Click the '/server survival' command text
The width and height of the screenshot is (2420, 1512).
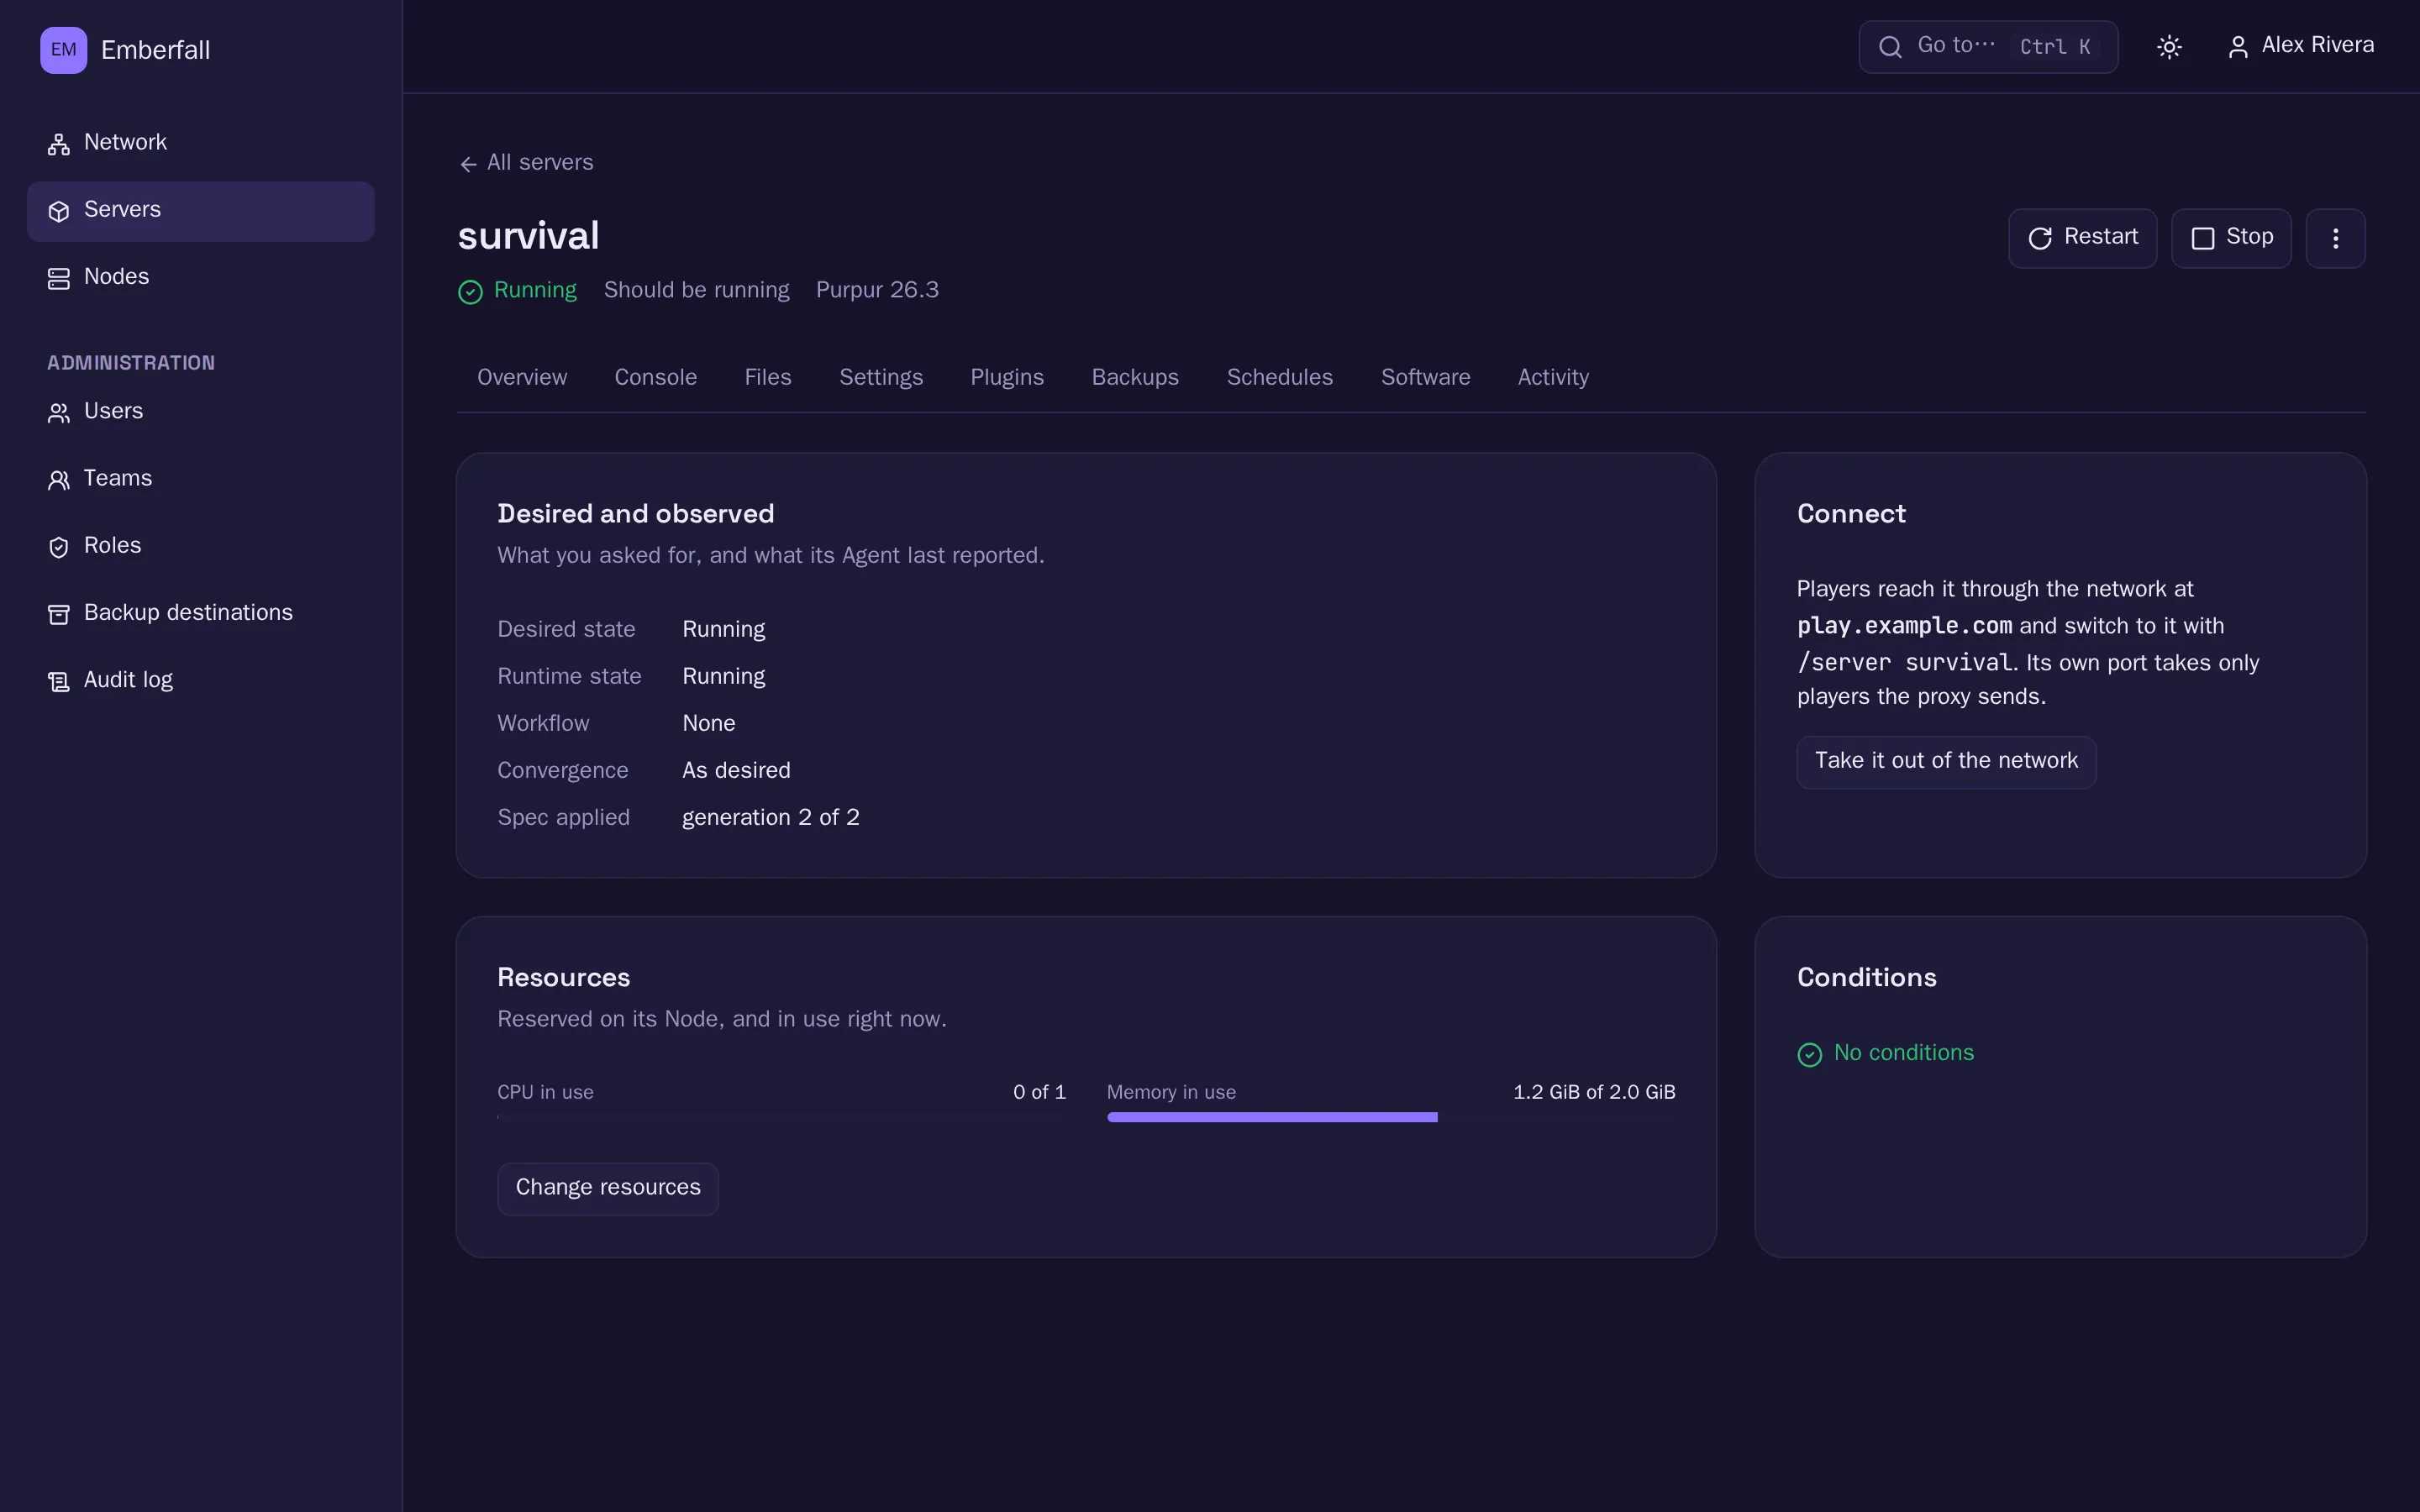[x=1904, y=664]
